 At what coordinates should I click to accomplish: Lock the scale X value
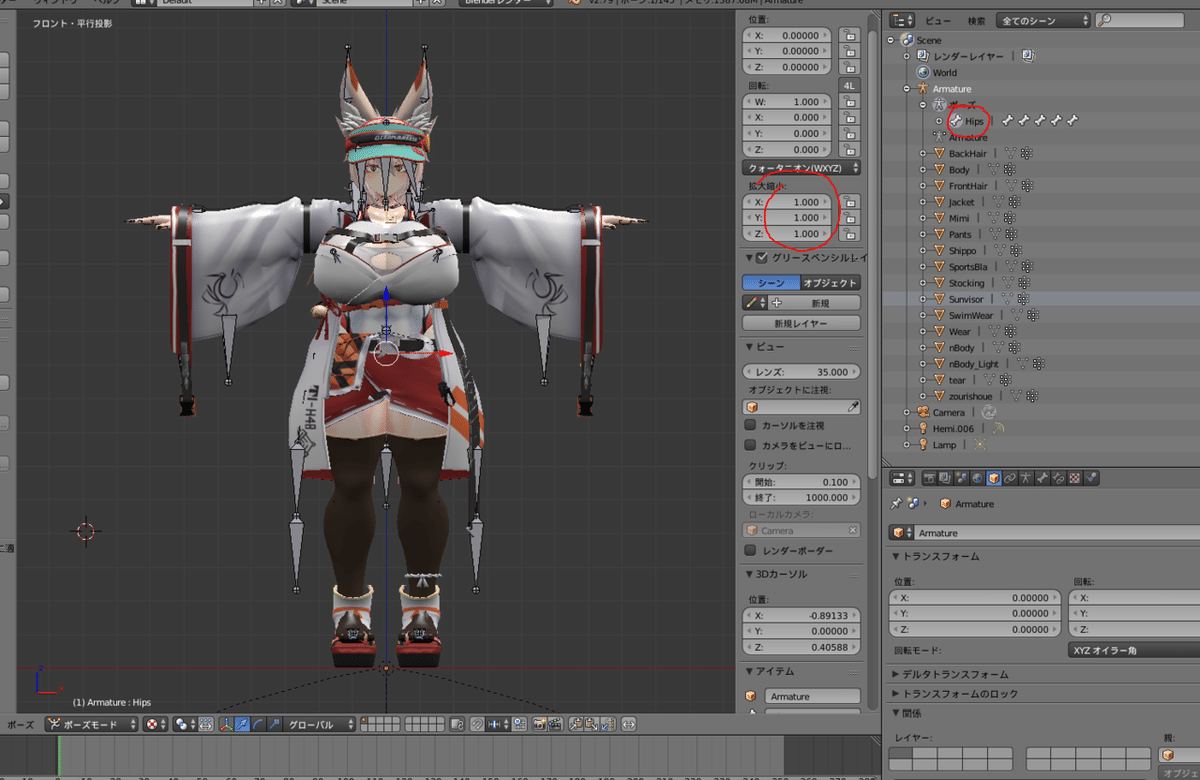(850, 202)
